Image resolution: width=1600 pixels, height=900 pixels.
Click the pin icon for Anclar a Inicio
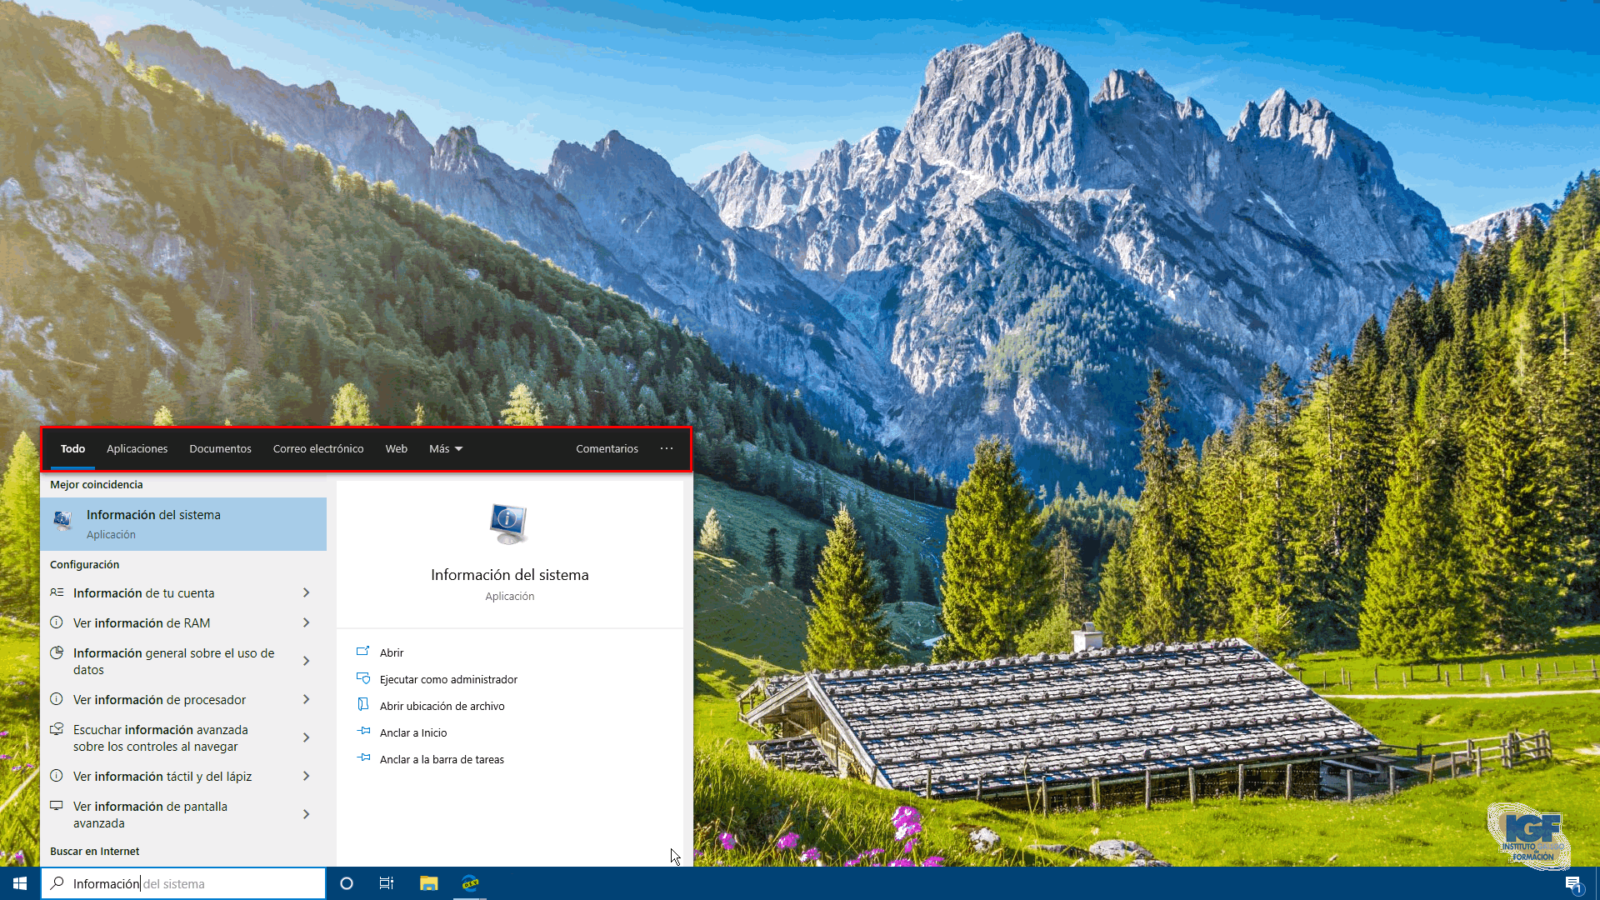click(364, 732)
